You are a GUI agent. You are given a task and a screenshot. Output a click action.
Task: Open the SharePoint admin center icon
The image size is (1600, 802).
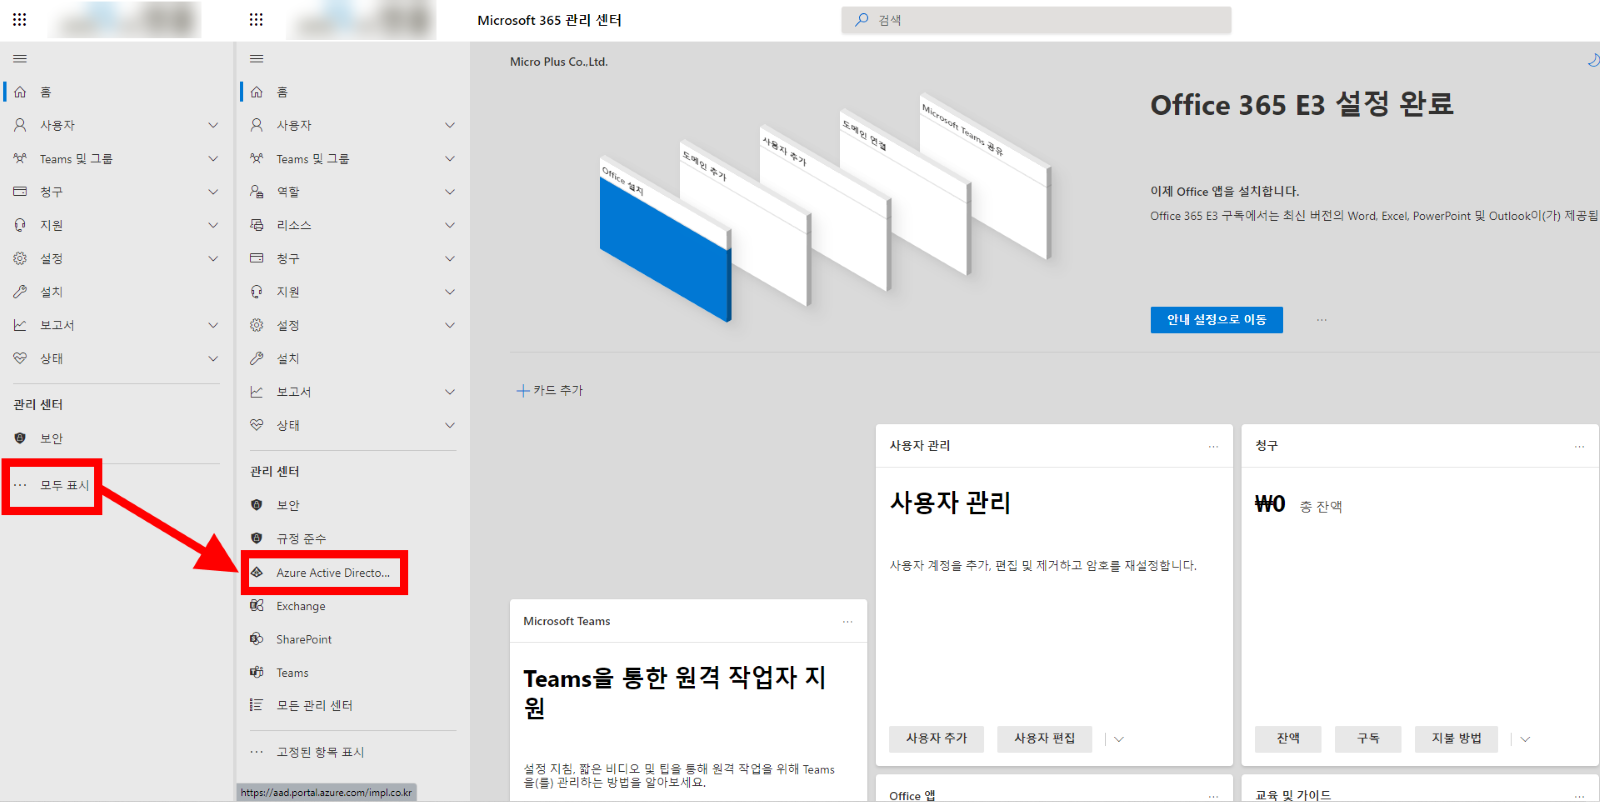pos(257,639)
